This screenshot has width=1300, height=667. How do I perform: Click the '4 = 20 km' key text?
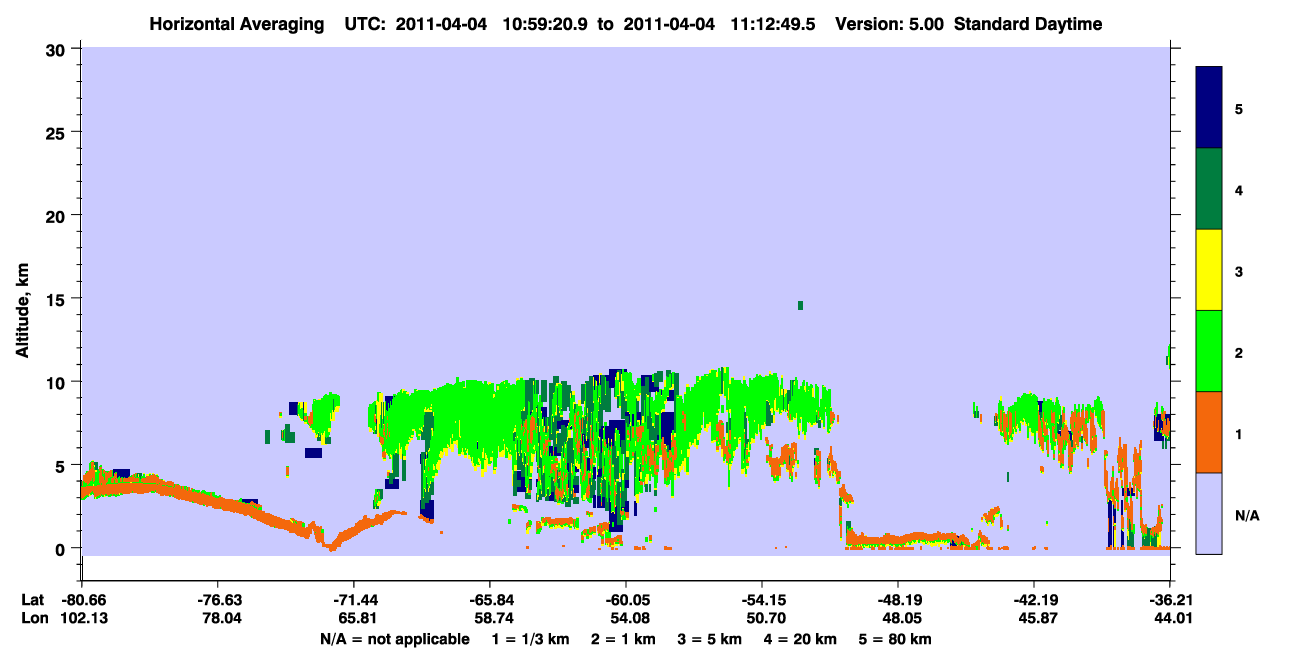(800, 639)
